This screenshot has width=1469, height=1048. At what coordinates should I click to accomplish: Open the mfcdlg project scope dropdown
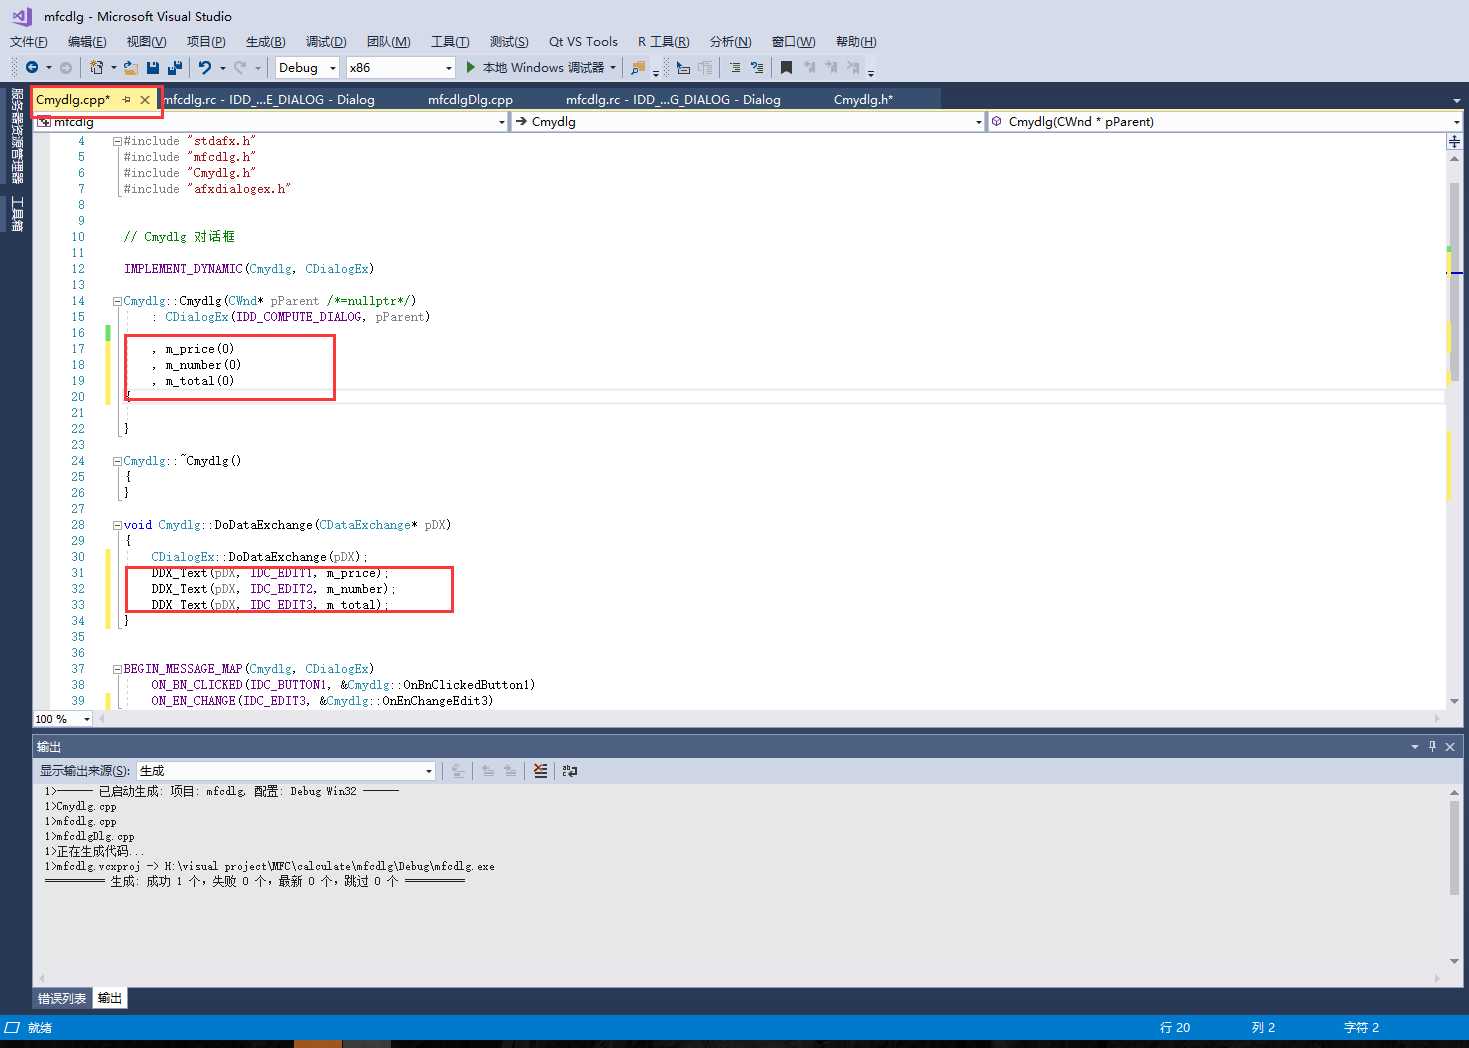coord(272,122)
